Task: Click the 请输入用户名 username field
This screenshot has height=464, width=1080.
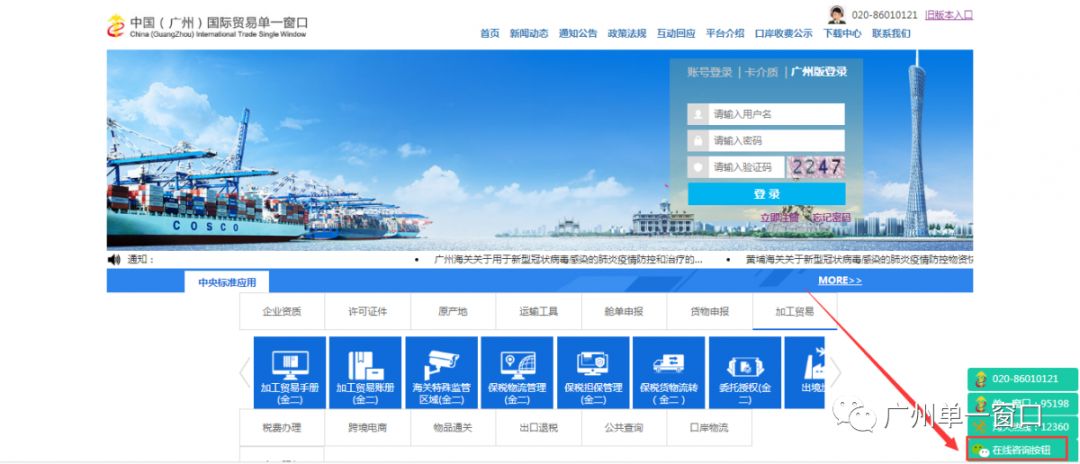Action: pyautogui.click(x=766, y=114)
